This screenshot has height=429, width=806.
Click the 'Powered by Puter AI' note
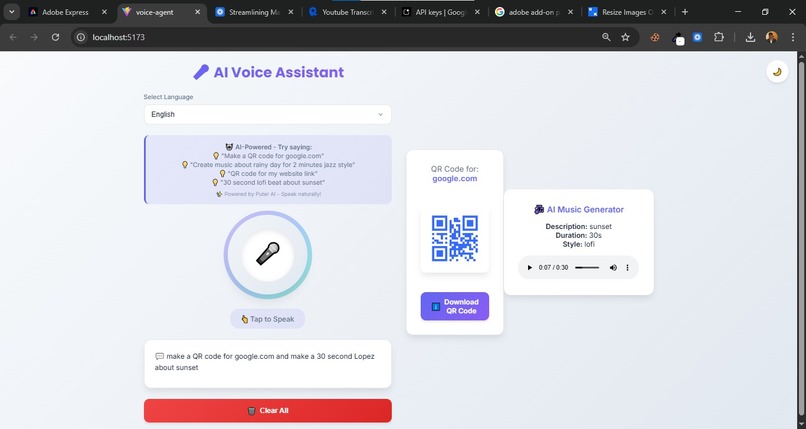point(268,194)
